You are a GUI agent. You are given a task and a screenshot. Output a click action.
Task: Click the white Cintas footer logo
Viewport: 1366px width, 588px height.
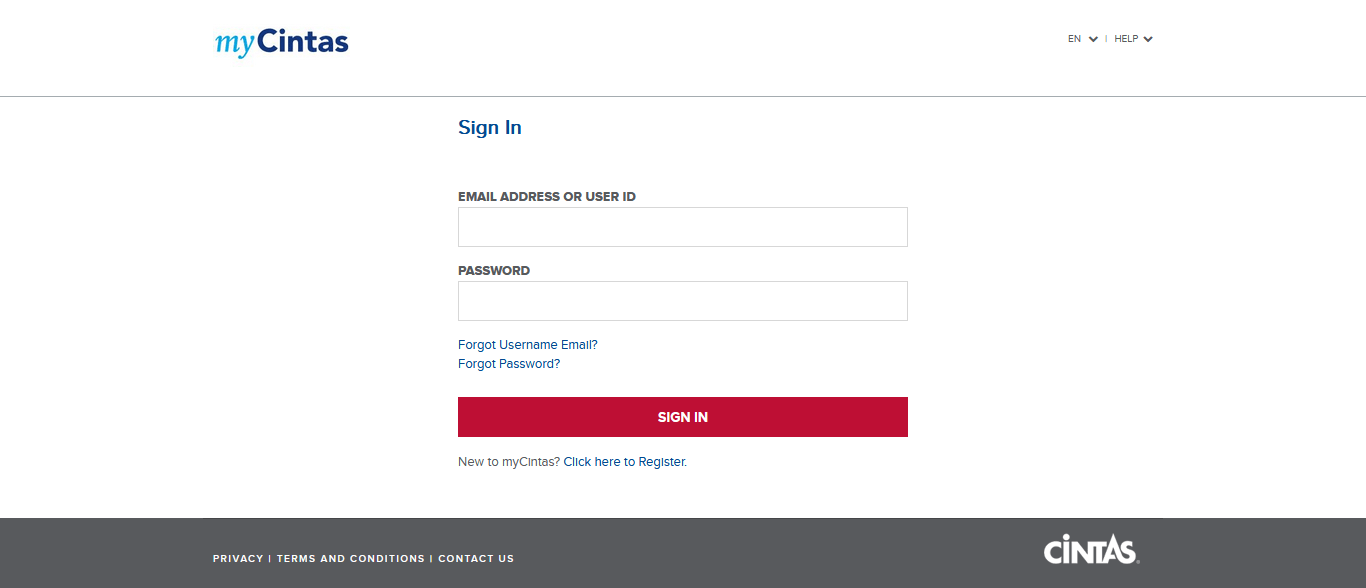coord(1091,550)
